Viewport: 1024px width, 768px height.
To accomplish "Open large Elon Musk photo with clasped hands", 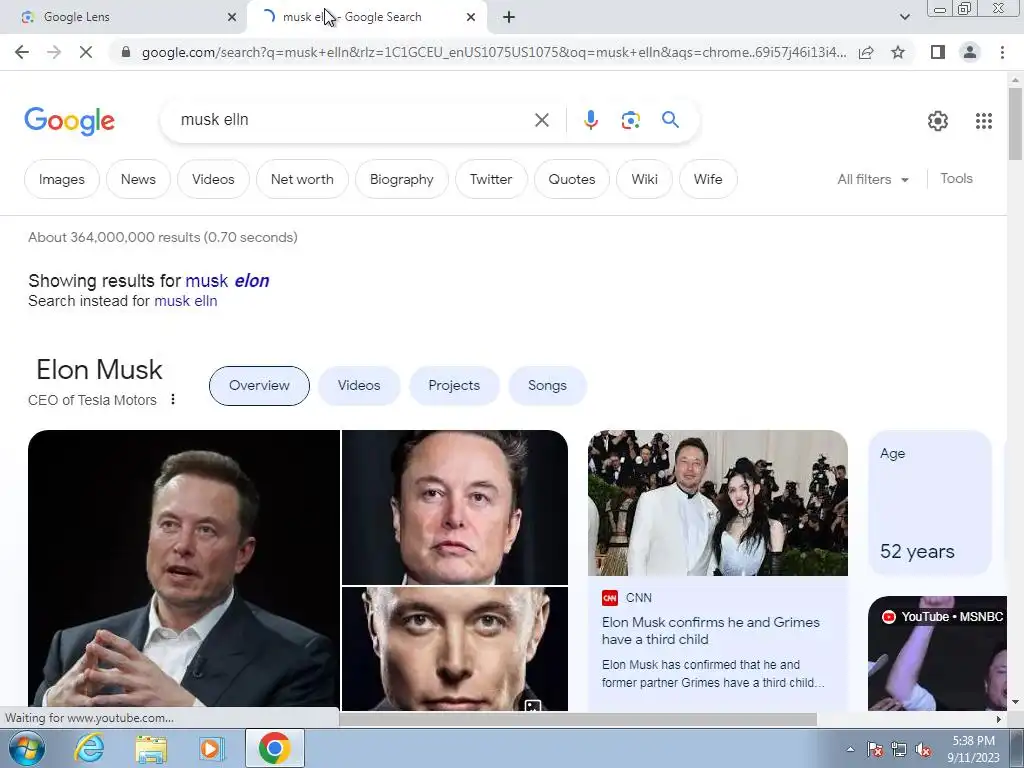I will click(184, 568).
